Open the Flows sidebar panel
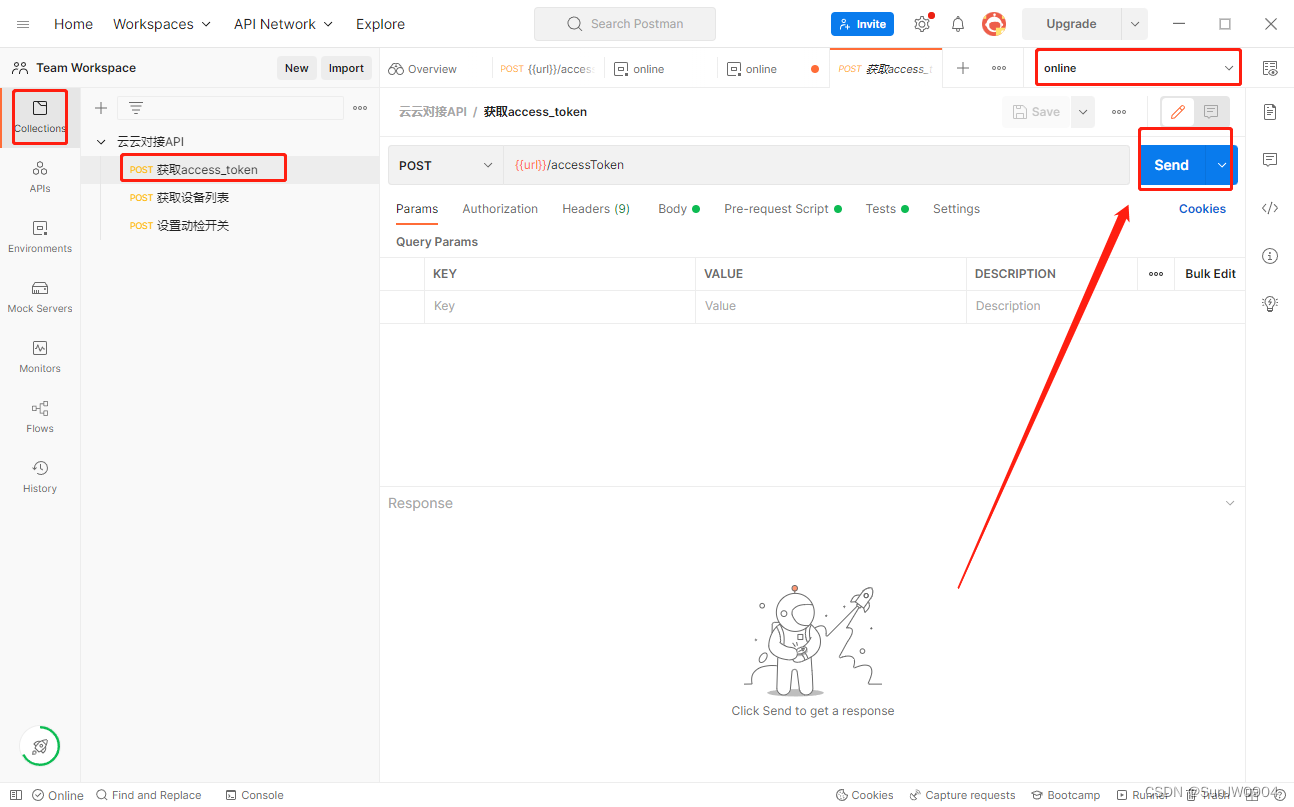Screen dimensions: 1294x807 click(x=40, y=417)
